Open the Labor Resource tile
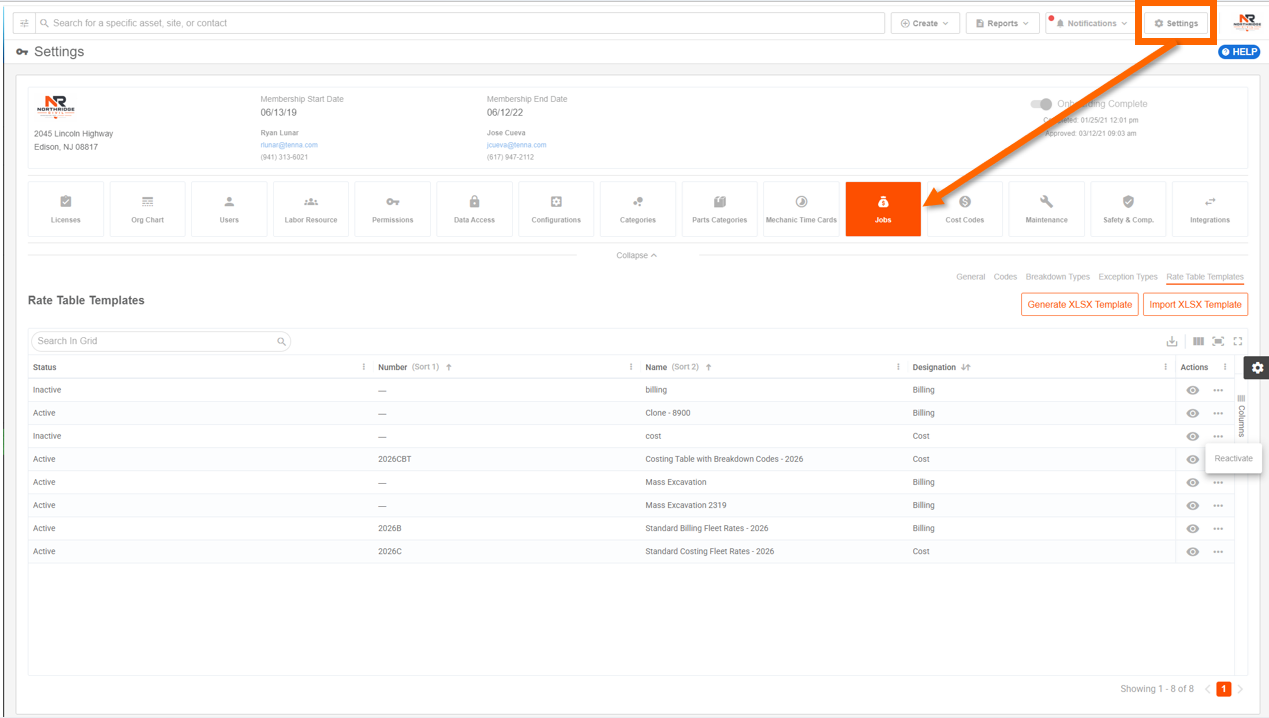 [311, 209]
